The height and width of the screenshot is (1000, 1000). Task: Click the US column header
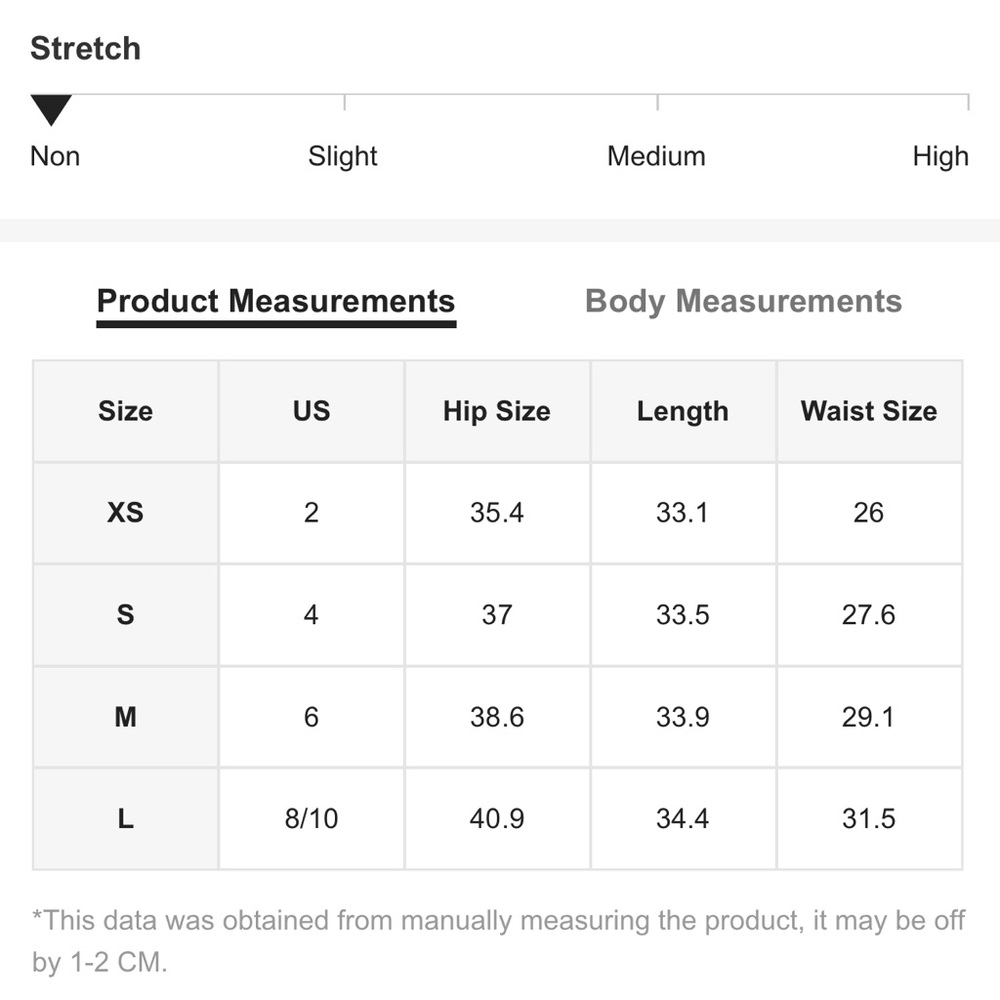pos(311,411)
